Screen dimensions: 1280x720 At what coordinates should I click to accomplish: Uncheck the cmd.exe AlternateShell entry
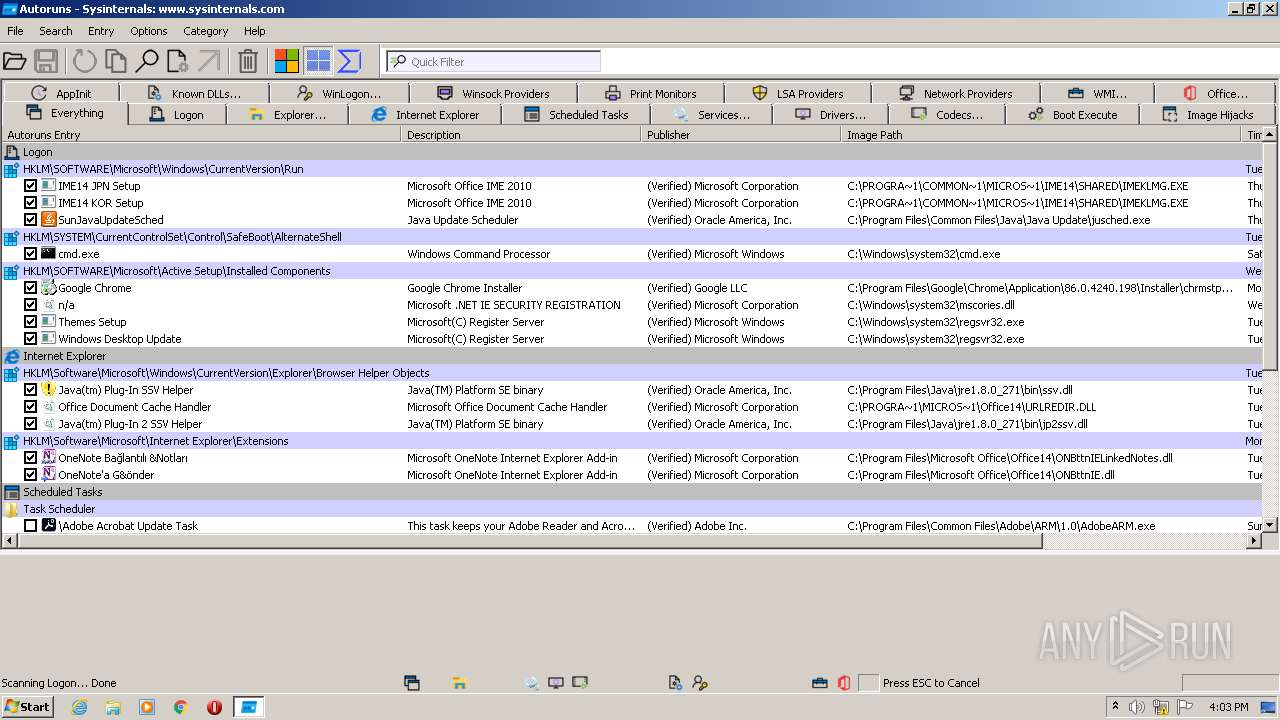[30, 254]
